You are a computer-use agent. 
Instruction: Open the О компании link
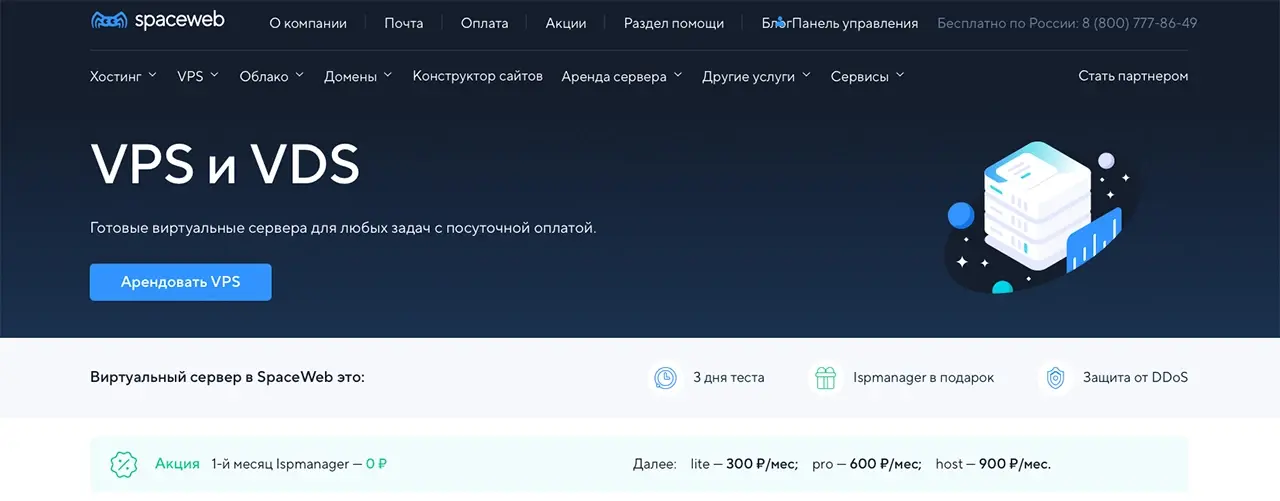[308, 23]
